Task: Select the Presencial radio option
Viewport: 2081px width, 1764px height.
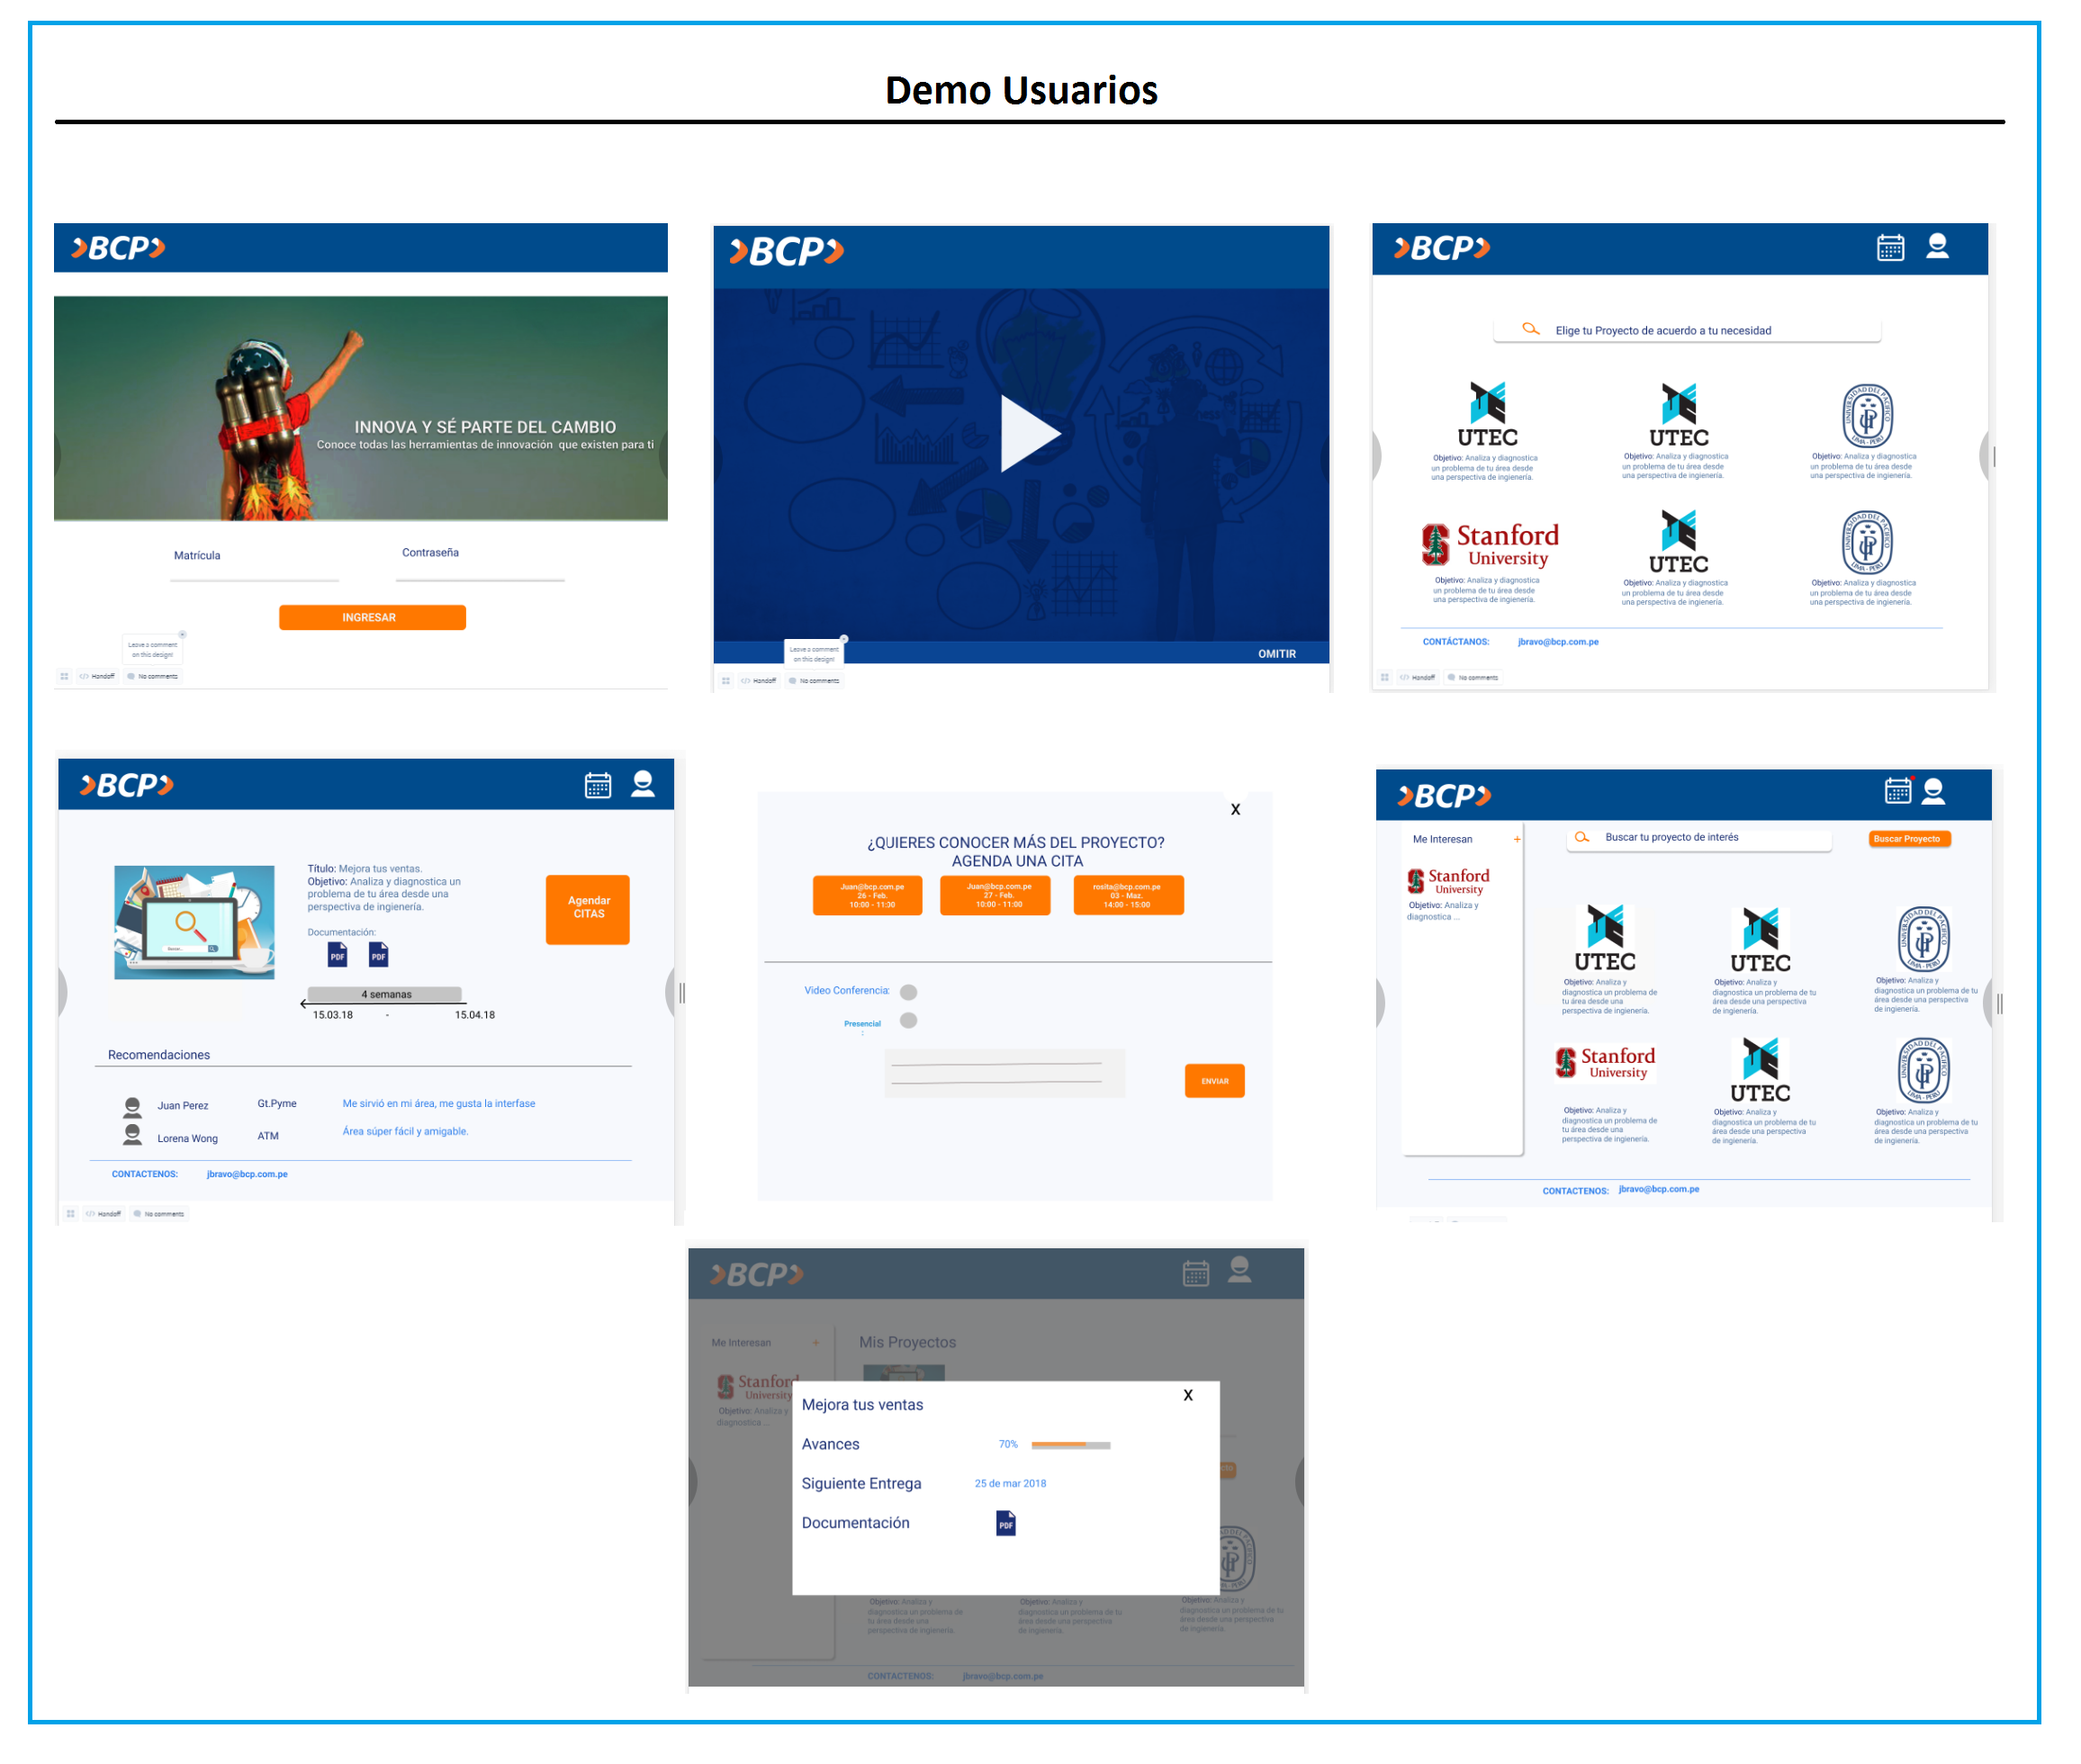Action: click(908, 1021)
